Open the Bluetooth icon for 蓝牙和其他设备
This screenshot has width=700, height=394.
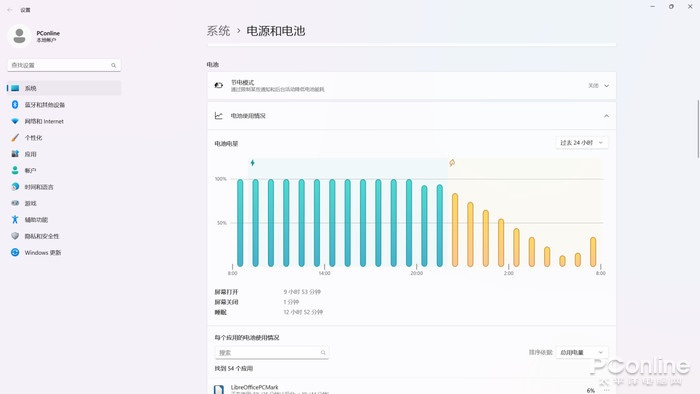click(x=15, y=104)
